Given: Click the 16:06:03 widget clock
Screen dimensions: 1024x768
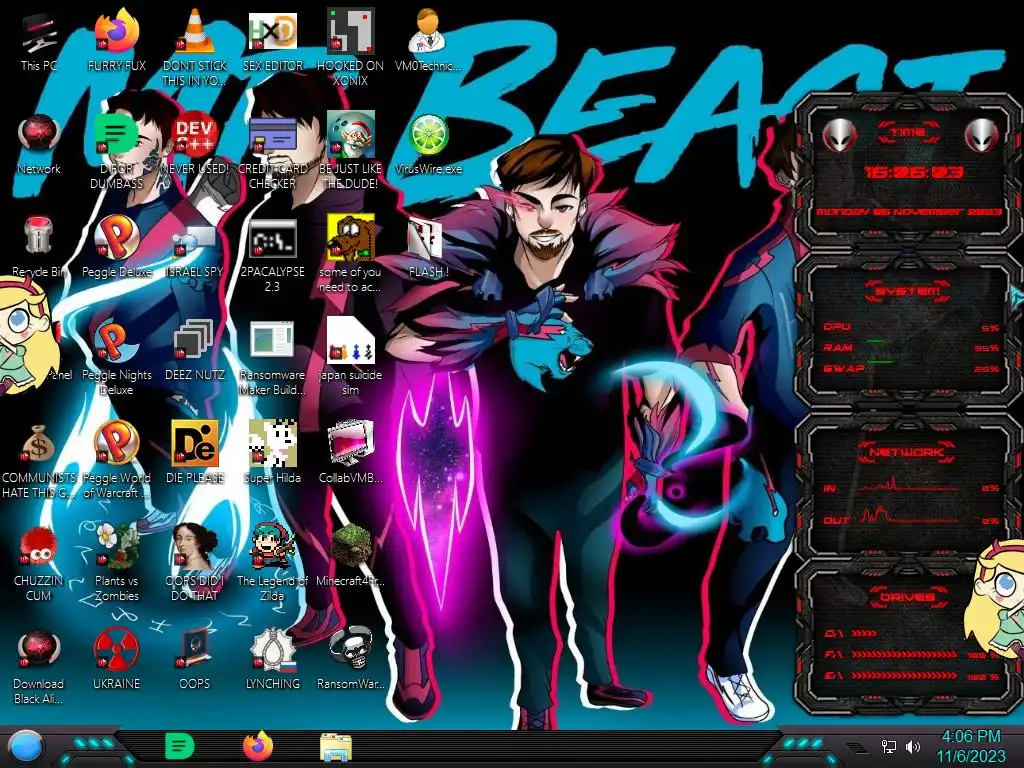Looking at the screenshot, I should coord(914,172).
